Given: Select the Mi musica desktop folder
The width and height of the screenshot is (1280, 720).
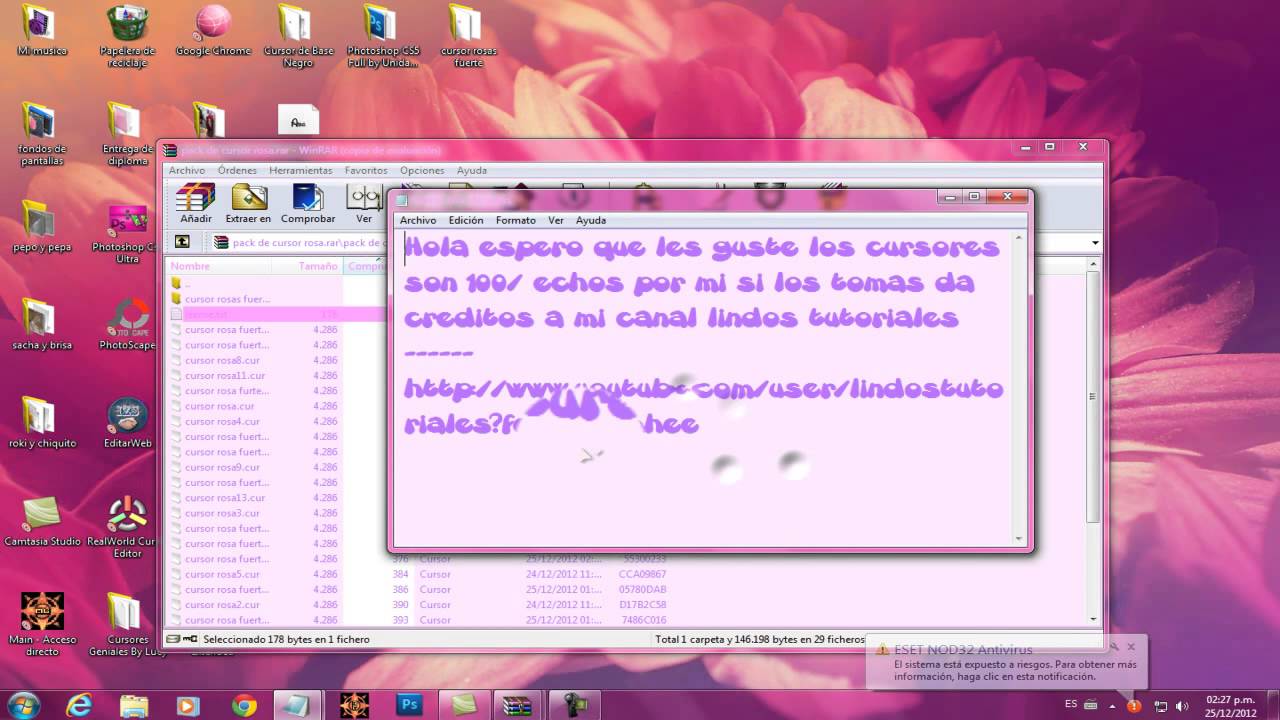Looking at the screenshot, I should 42,31.
